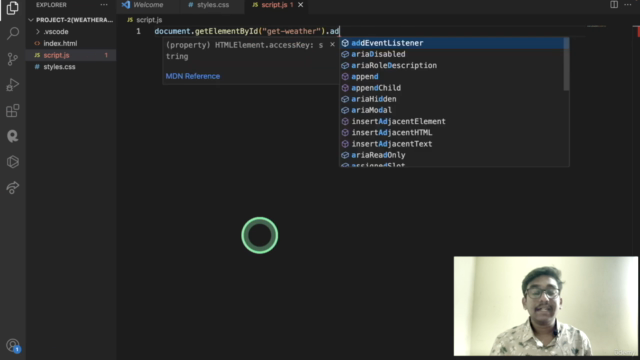Open the Explorer view in activity bar
Image resolution: width=640 pixels, height=360 pixels.
[13, 8]
